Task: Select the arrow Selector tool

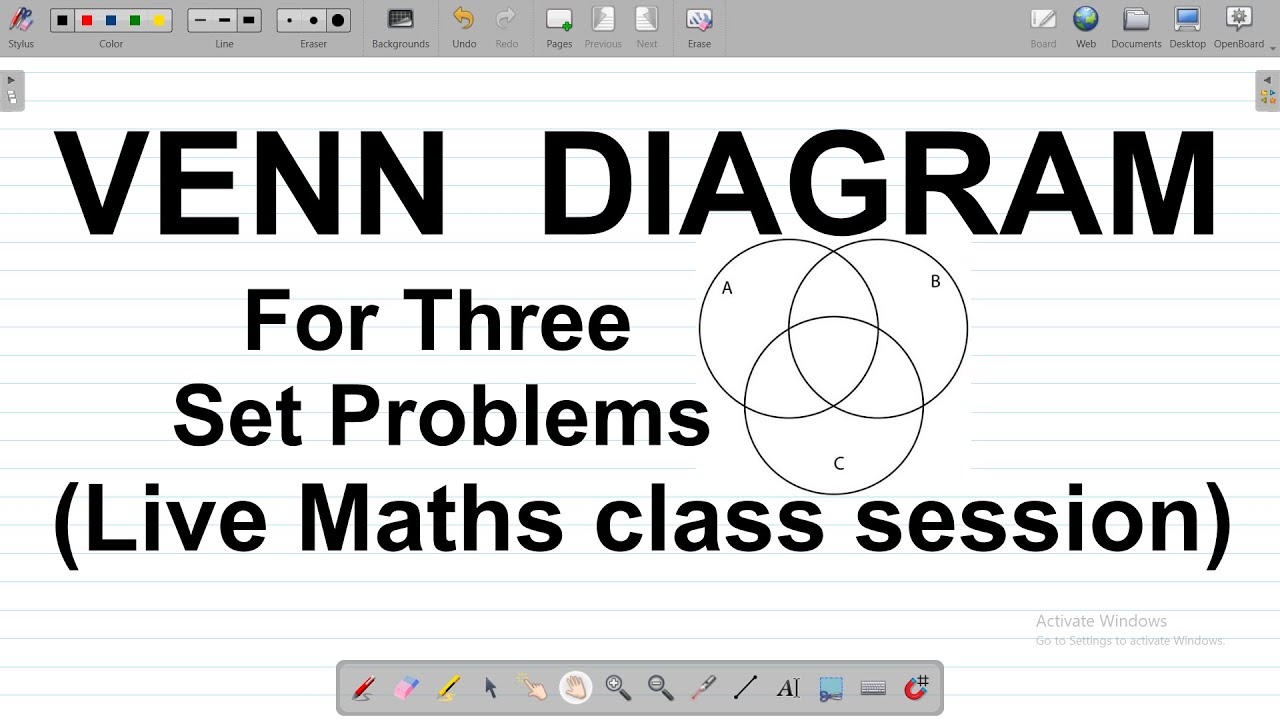Action: tap(491, 688)
